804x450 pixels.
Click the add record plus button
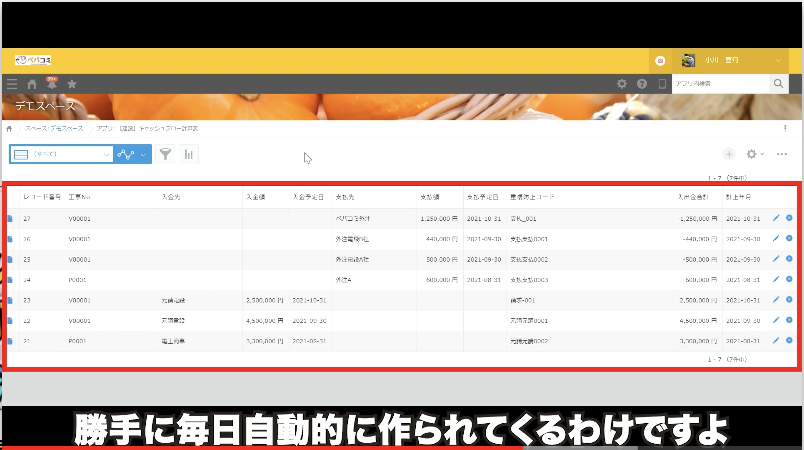pos(728,154)
